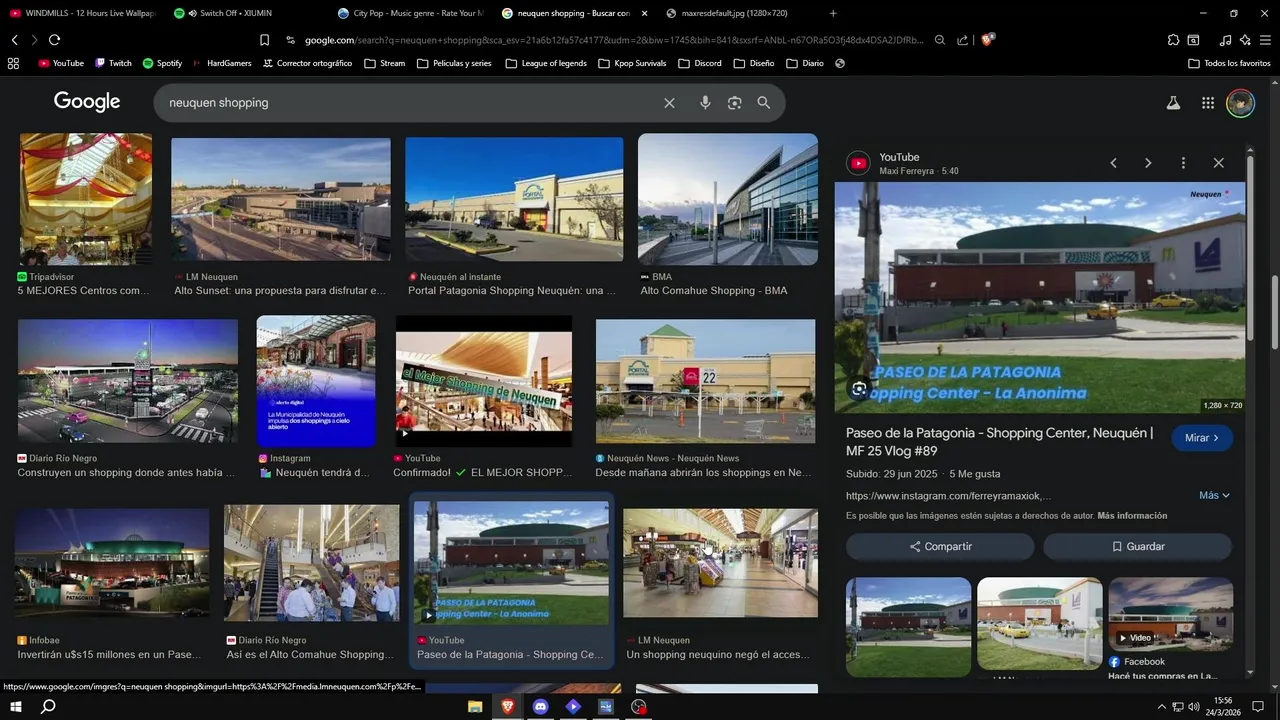This screenshot has width=1280, height=720.
Task: Open the Stream bookmarks folder
Action: pyautogui.click(x=385, y=63)
